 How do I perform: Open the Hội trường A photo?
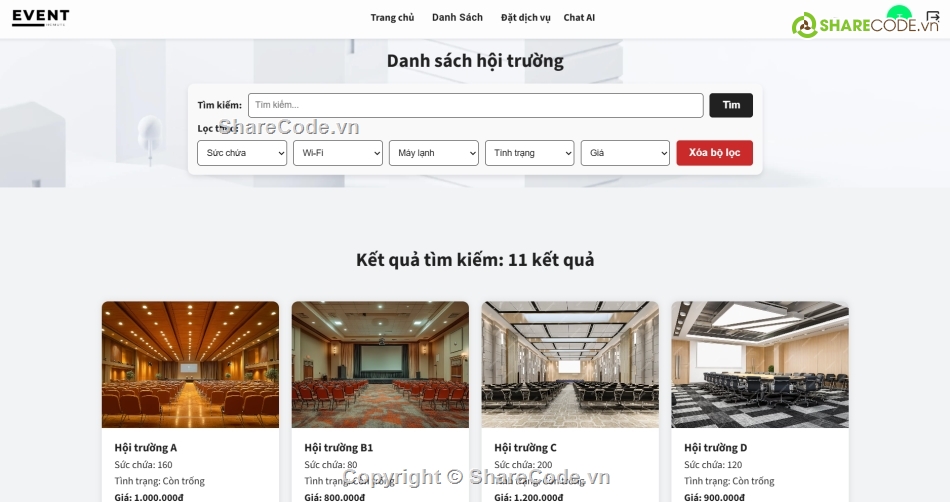[x=190, y=364]
